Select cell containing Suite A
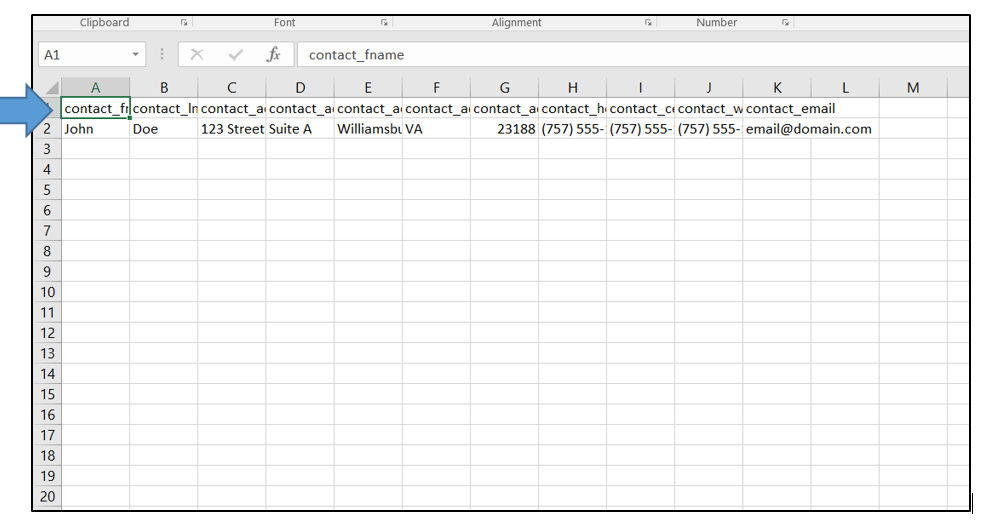 (x=299, y=129)
